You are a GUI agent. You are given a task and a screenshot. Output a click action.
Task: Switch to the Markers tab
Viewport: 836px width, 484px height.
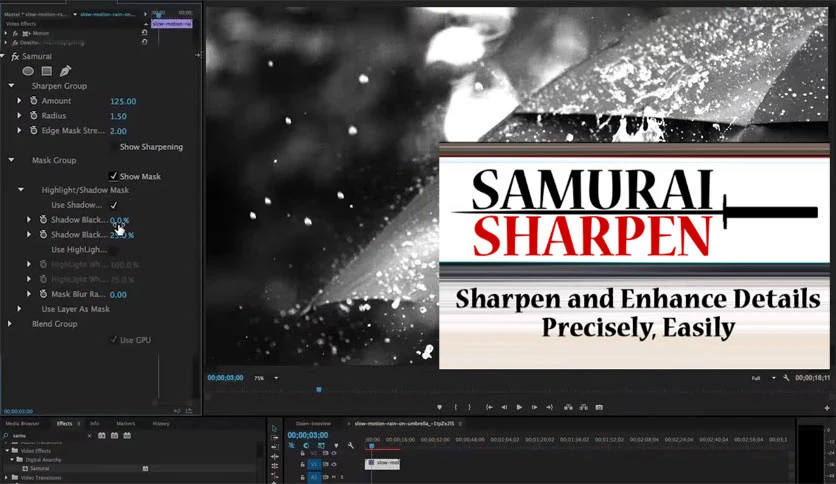(x=126, y=424)
